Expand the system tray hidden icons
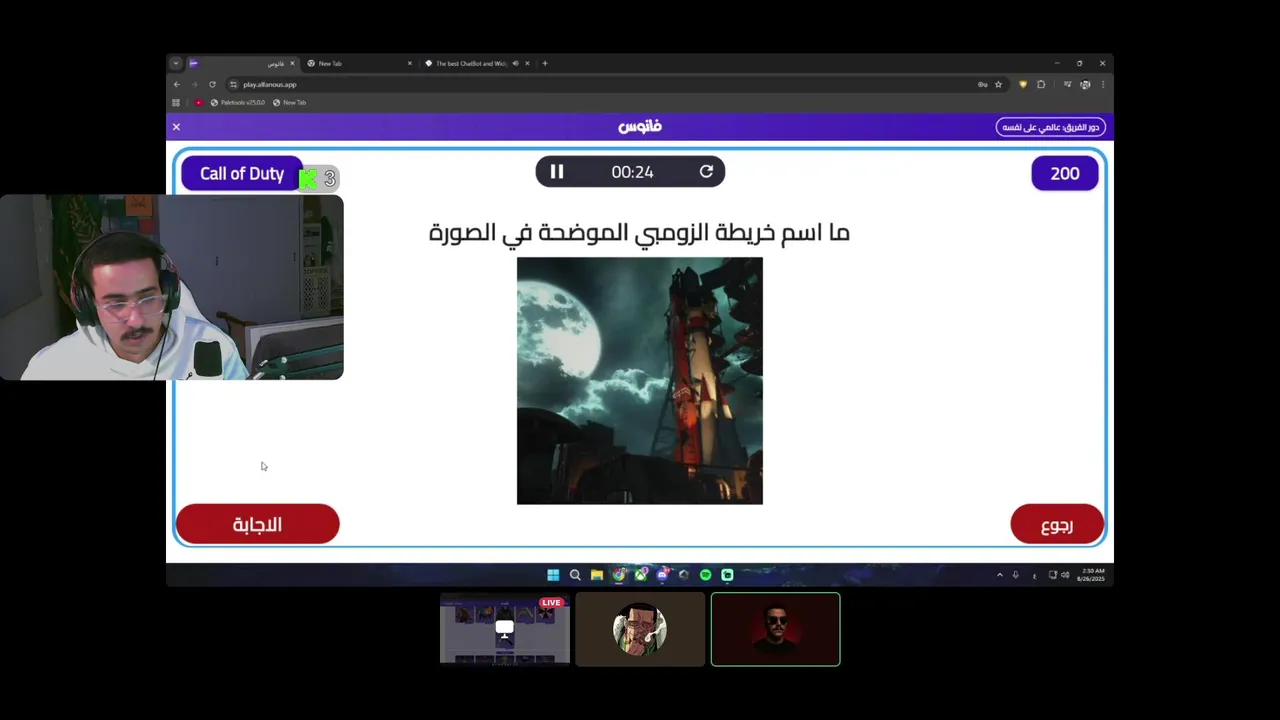The height and width of the screenshot is (720, 1280). pyautogui.click(x=999, y=575)
